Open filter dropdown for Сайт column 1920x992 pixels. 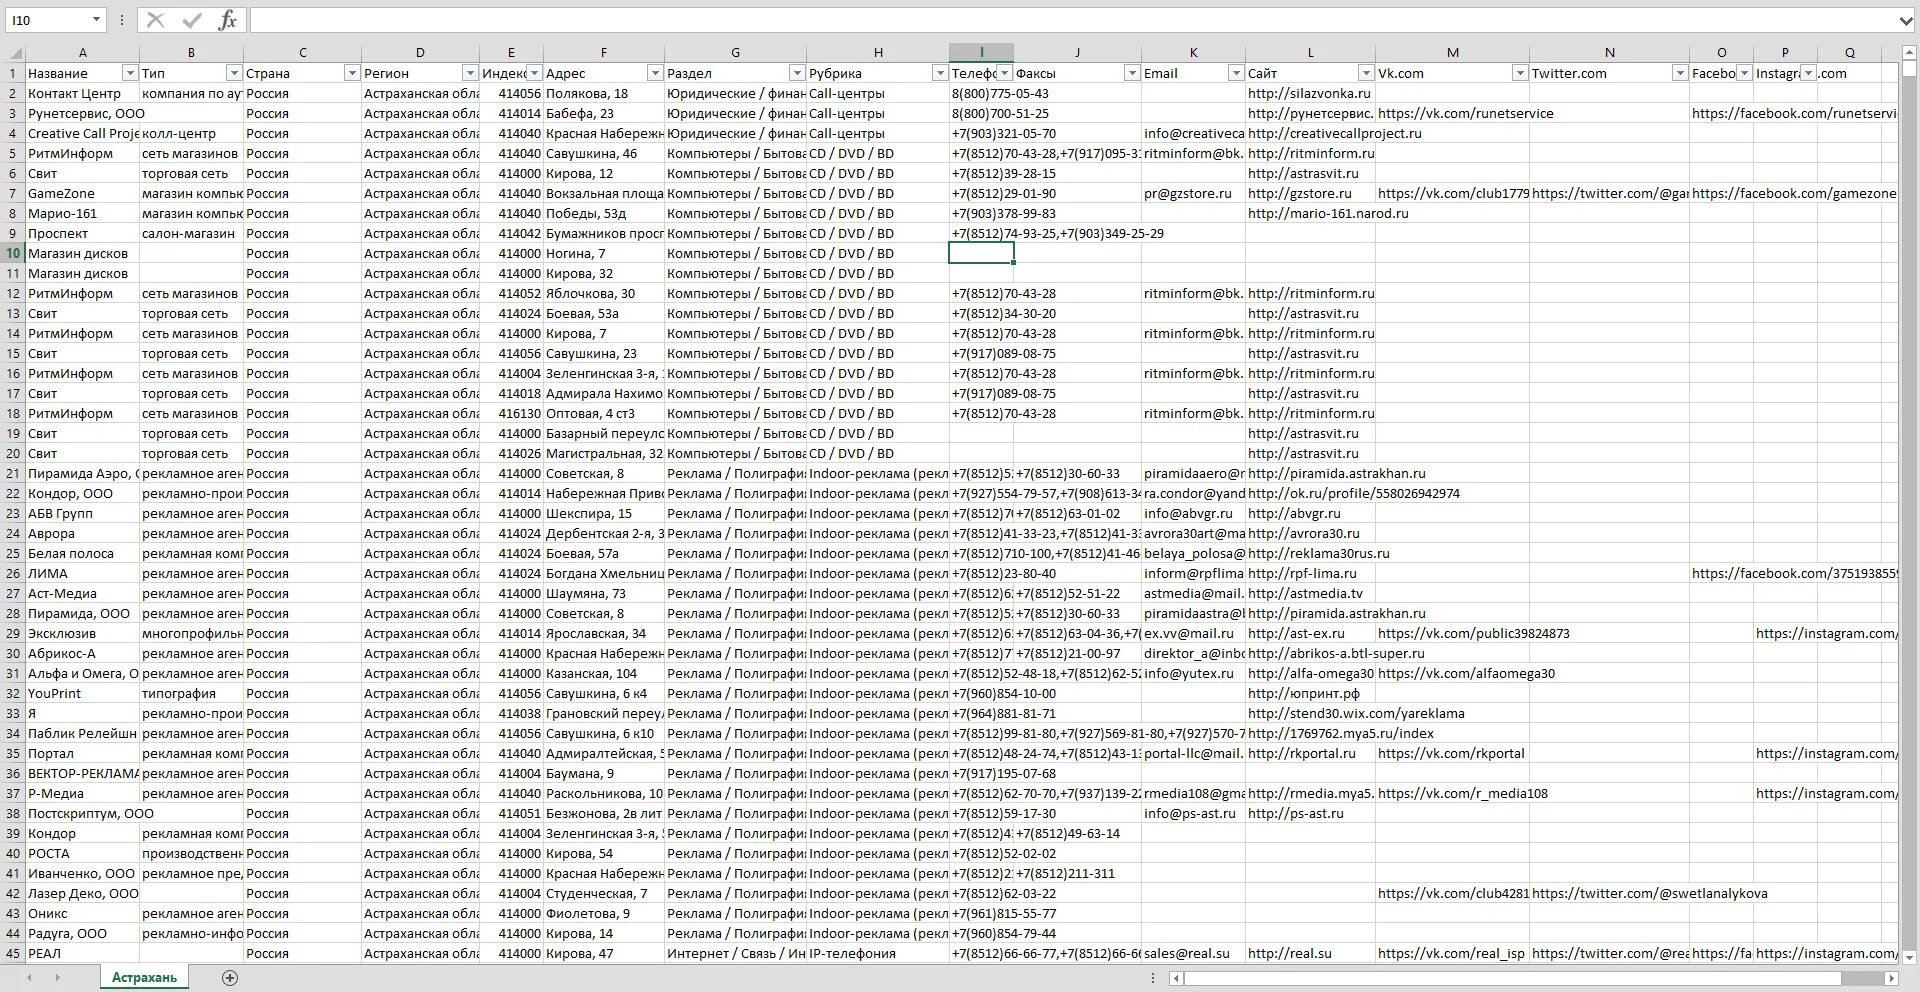point(1366,73)
